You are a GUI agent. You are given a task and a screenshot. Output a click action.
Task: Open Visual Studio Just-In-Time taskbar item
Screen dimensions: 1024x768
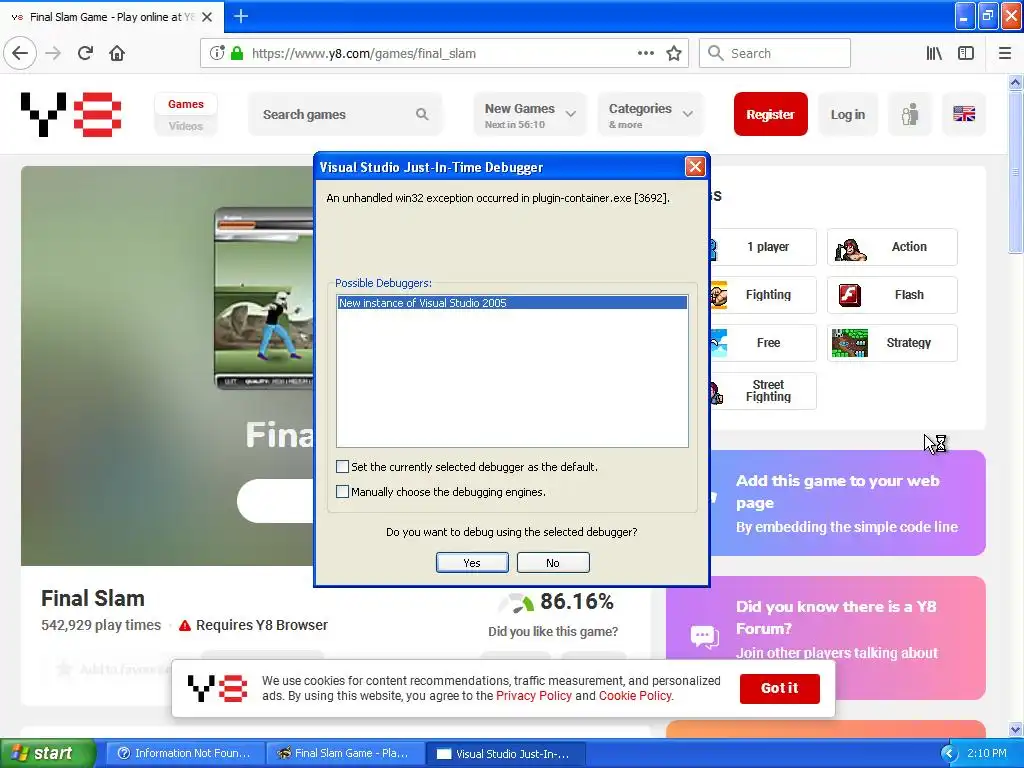505,754
